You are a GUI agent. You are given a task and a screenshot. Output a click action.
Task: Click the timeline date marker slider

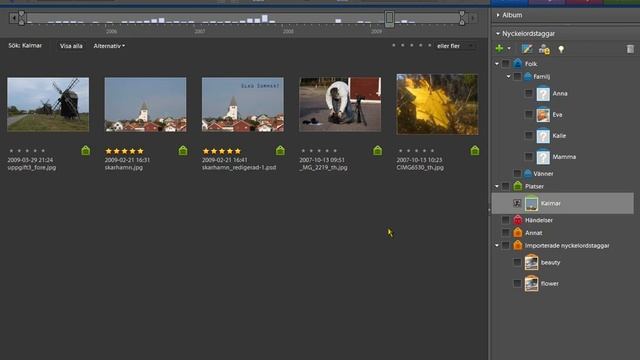[x=389, y=18]
